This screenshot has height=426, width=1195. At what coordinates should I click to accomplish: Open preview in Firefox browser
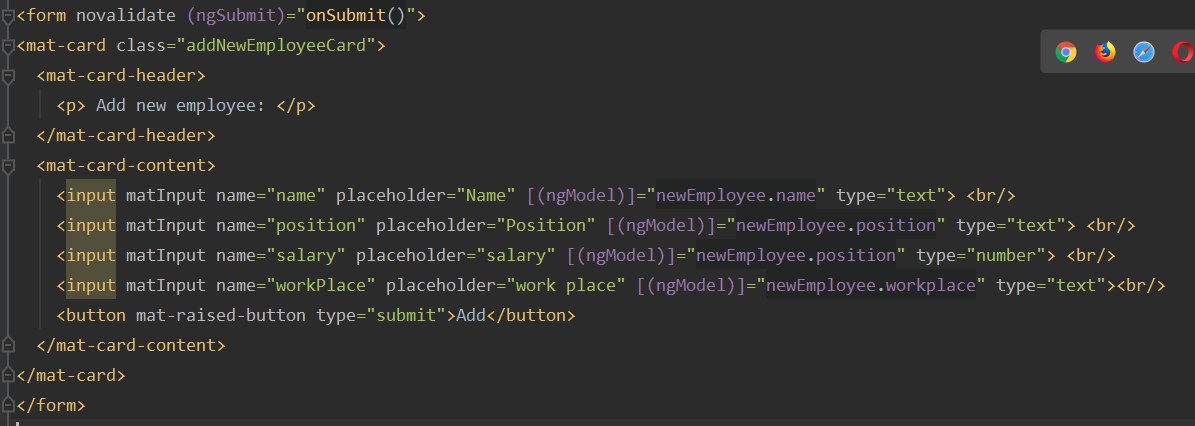point(1104,52)
